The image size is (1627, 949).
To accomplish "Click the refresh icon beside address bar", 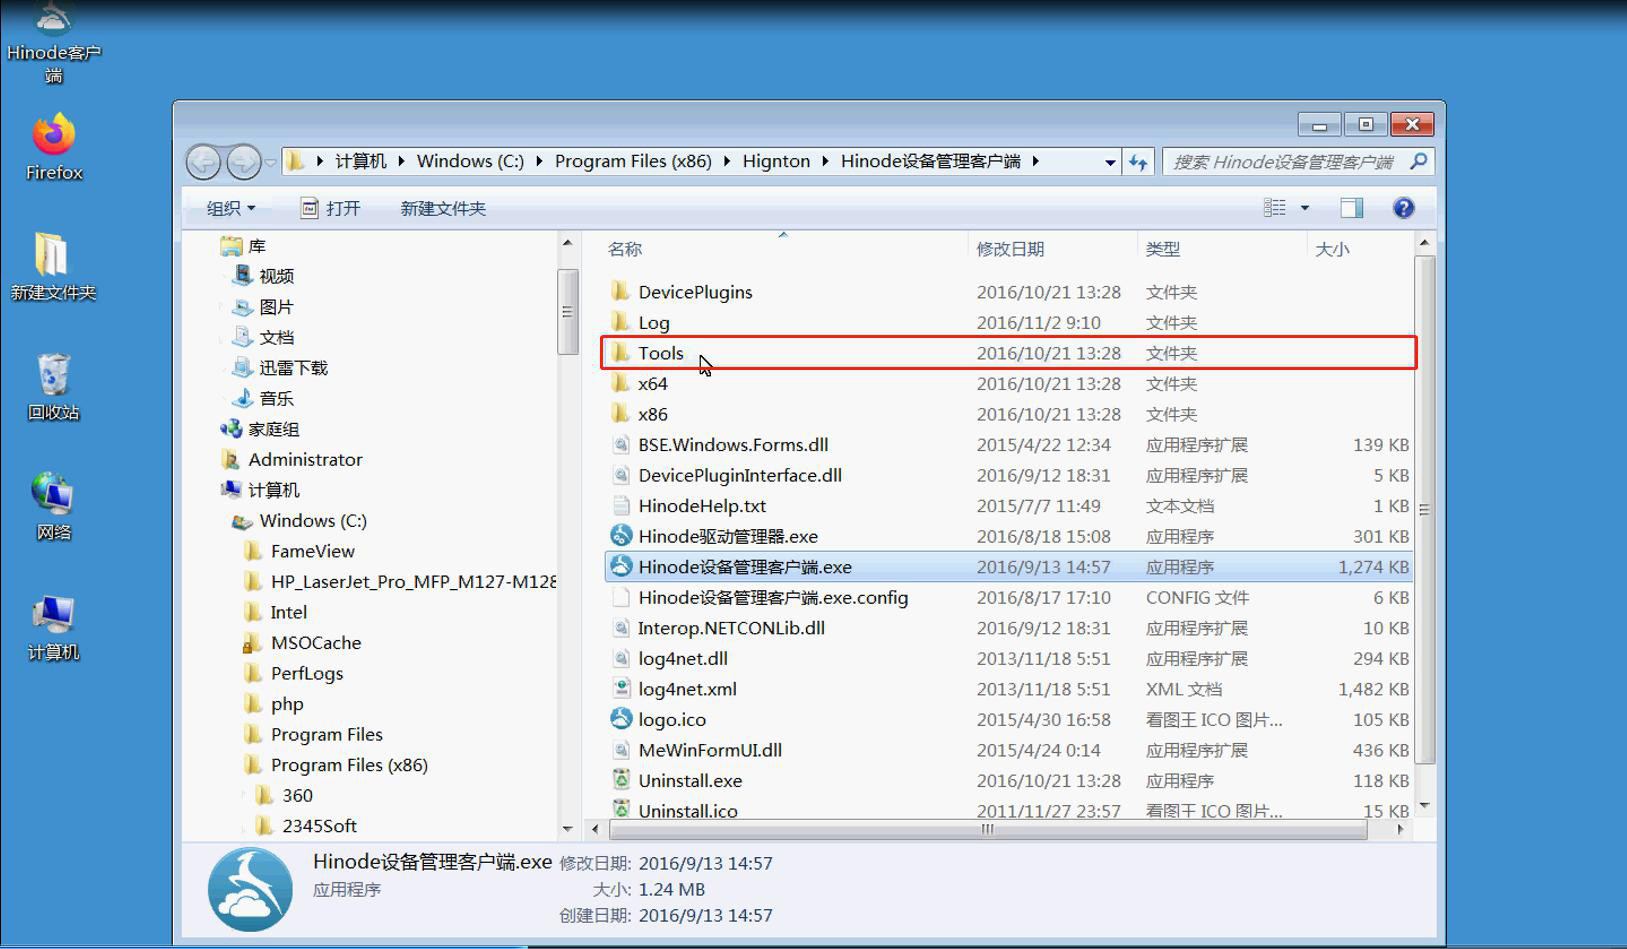I will click(1138, 162).
